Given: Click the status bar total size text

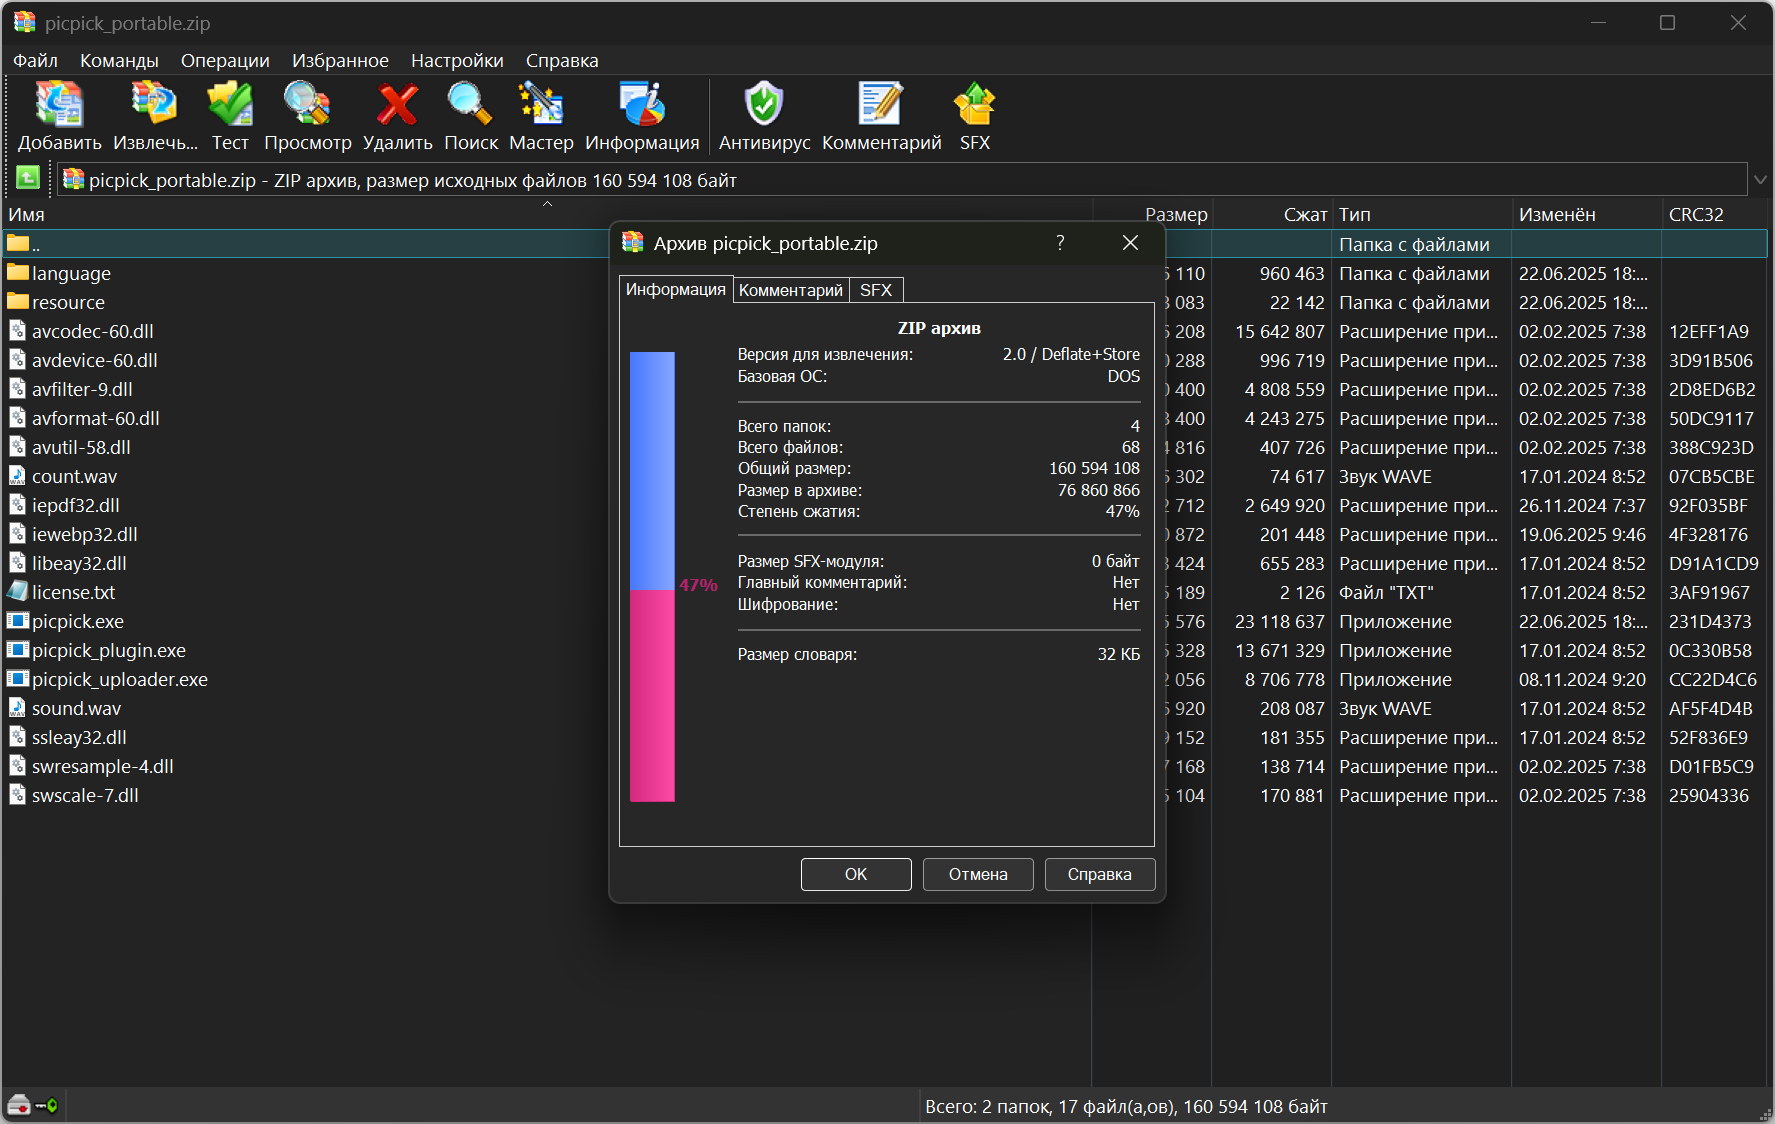Looking at the screenshot, I should coord(1126,1106).
